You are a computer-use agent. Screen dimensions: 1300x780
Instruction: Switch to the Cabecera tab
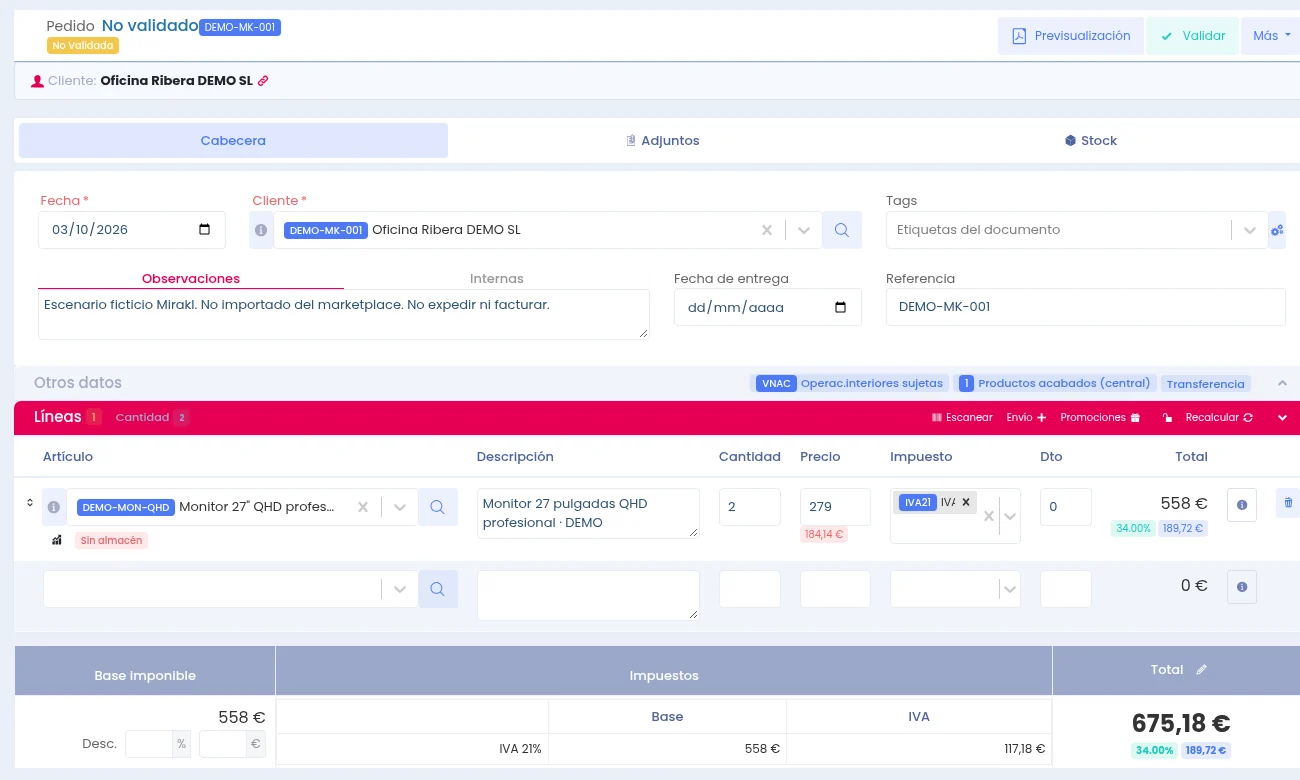tap(233, 141)
